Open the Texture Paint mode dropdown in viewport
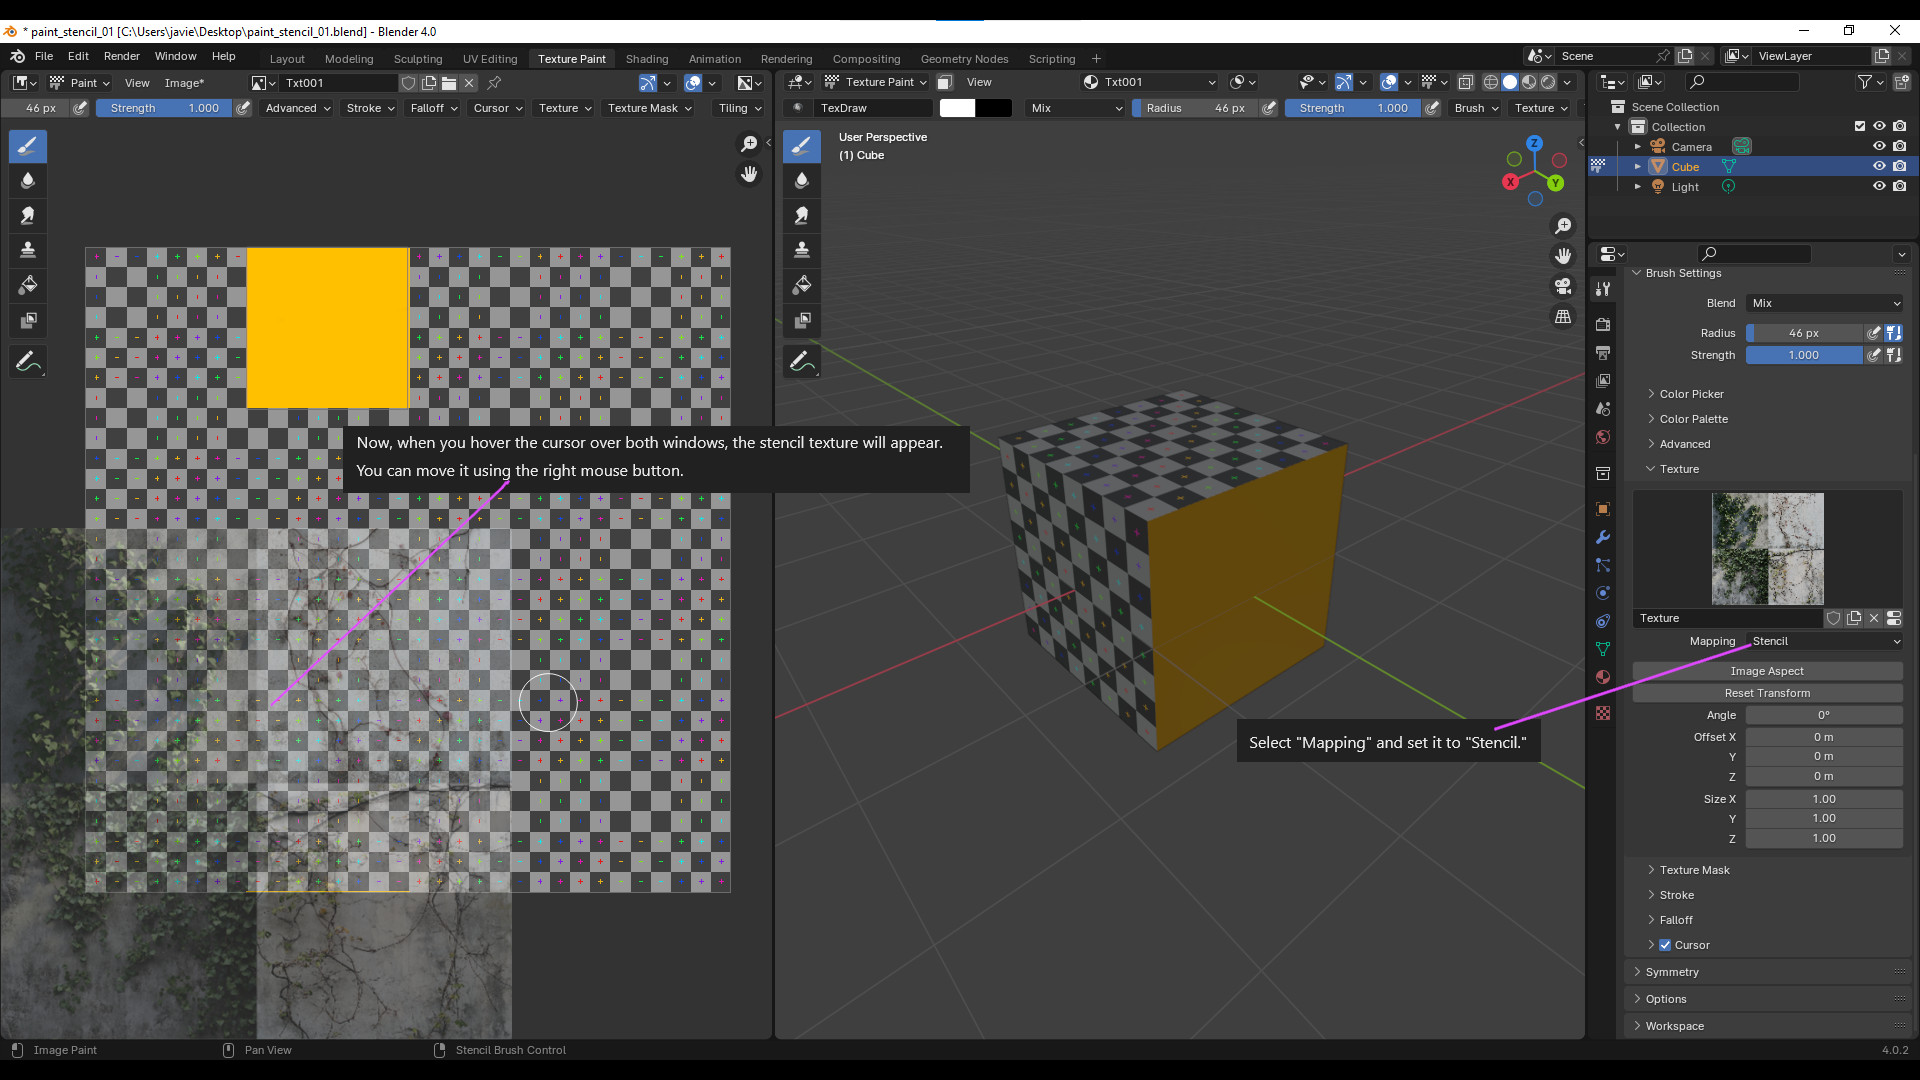1920x1080 pixels. click(876, 82)
